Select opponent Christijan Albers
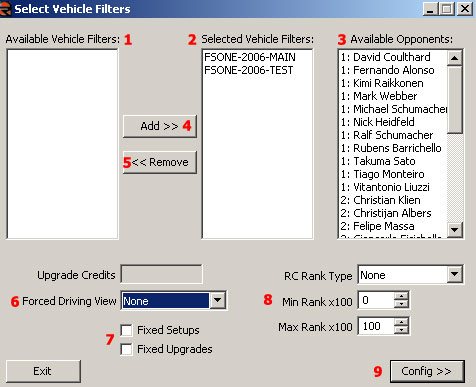 [x=386, y=213]
